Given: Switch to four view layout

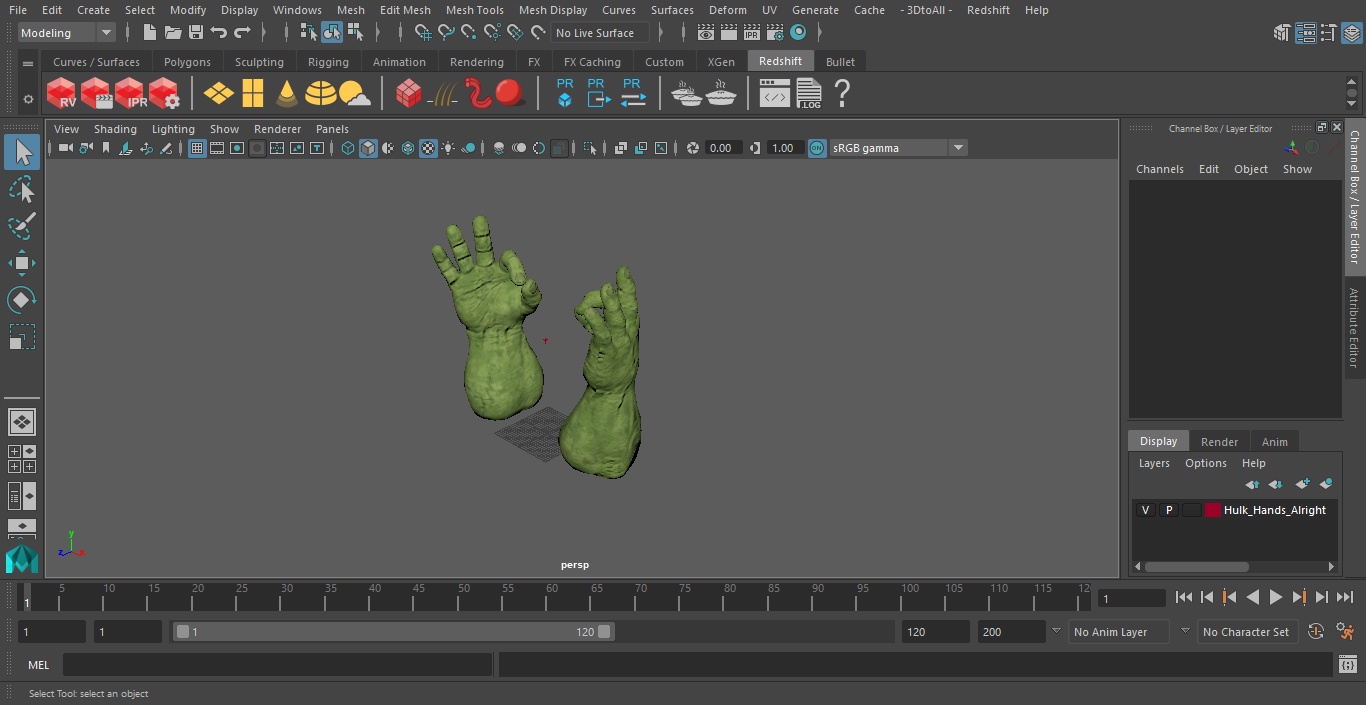Looking at the screenshot, I should click(x=22, y=459).
